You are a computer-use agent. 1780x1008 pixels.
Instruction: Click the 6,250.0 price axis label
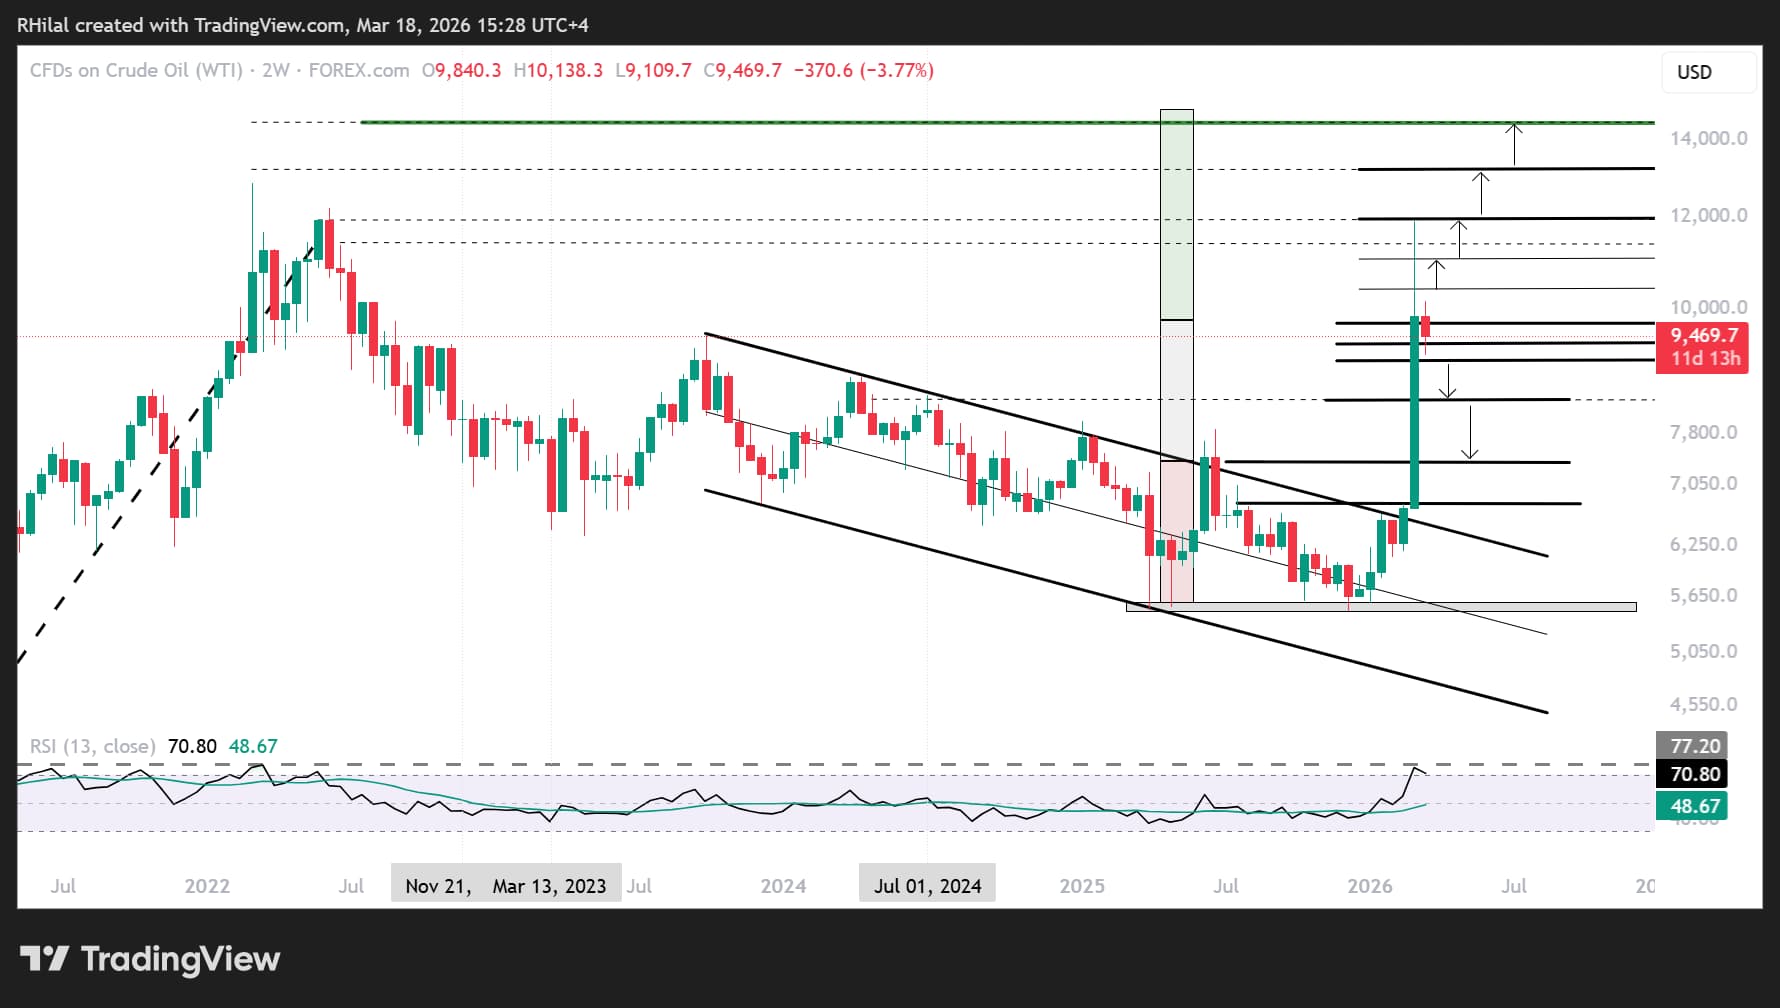pos(1703,544)
